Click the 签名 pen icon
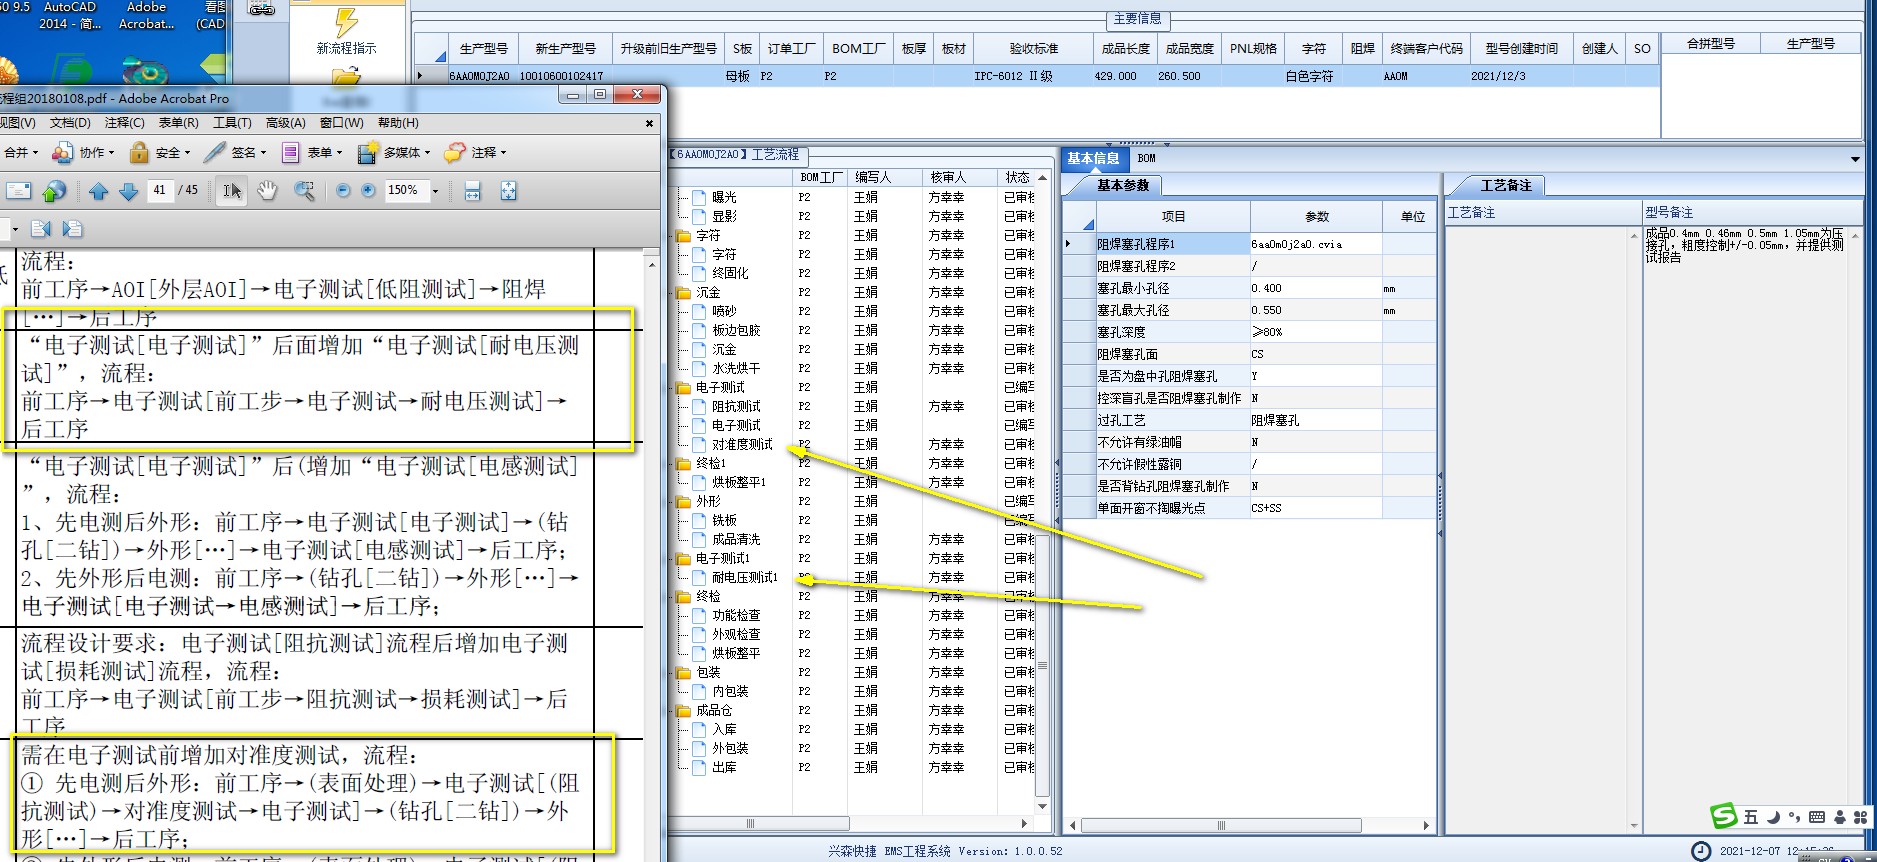The width and height of the screenshot is (1877, 862). [214, 153]
